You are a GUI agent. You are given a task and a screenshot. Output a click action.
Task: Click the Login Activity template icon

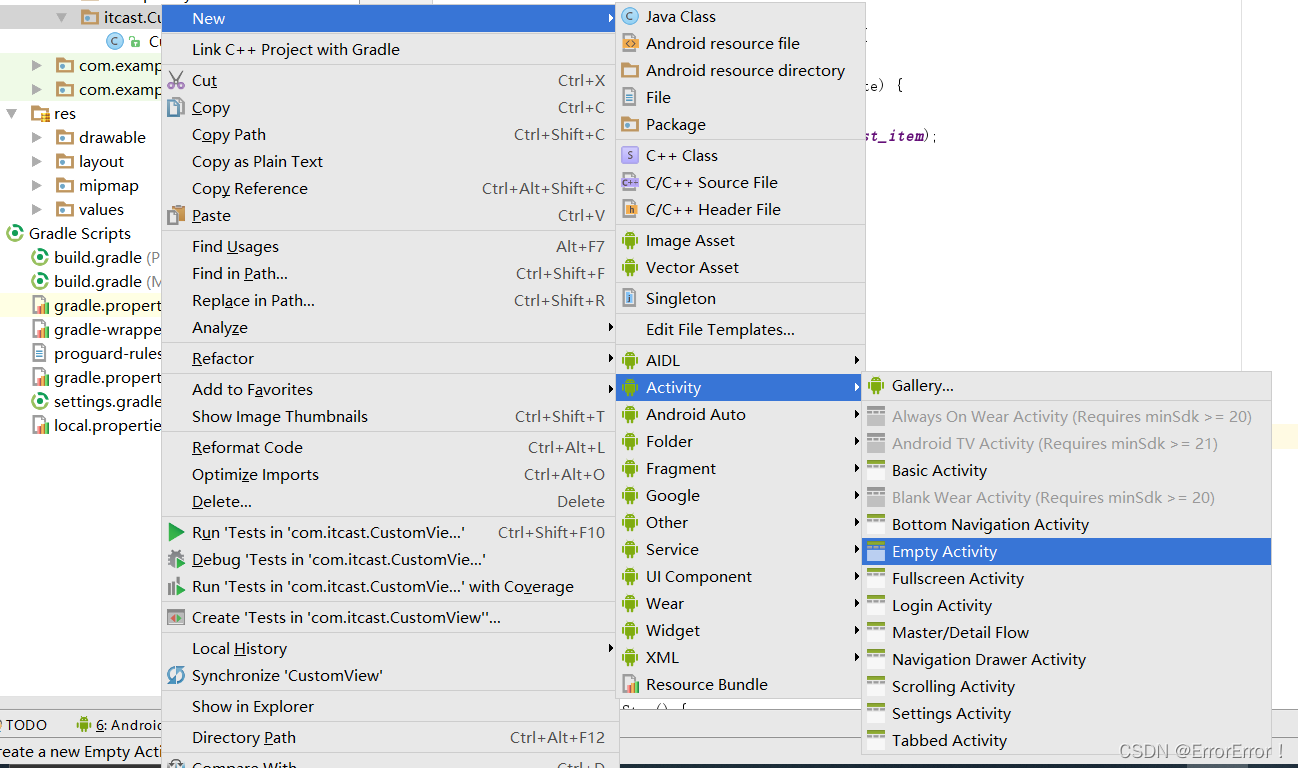876,605
